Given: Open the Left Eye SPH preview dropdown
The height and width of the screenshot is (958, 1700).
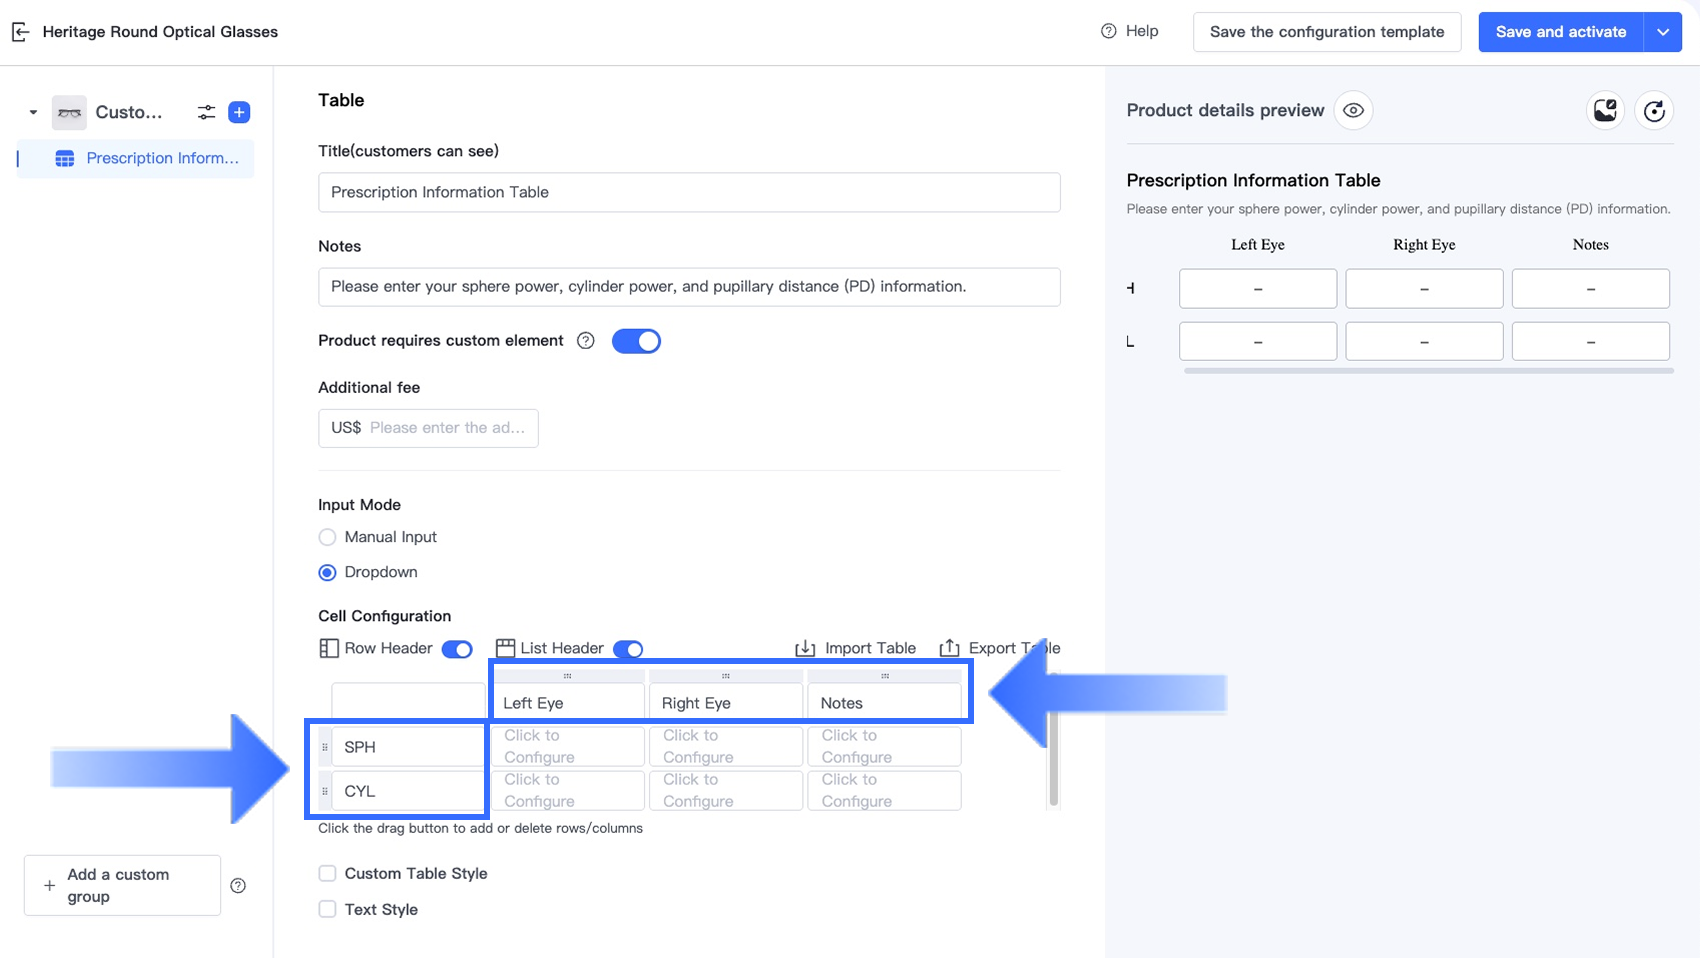Looking at the screenshot, I should pos(1257,288).
